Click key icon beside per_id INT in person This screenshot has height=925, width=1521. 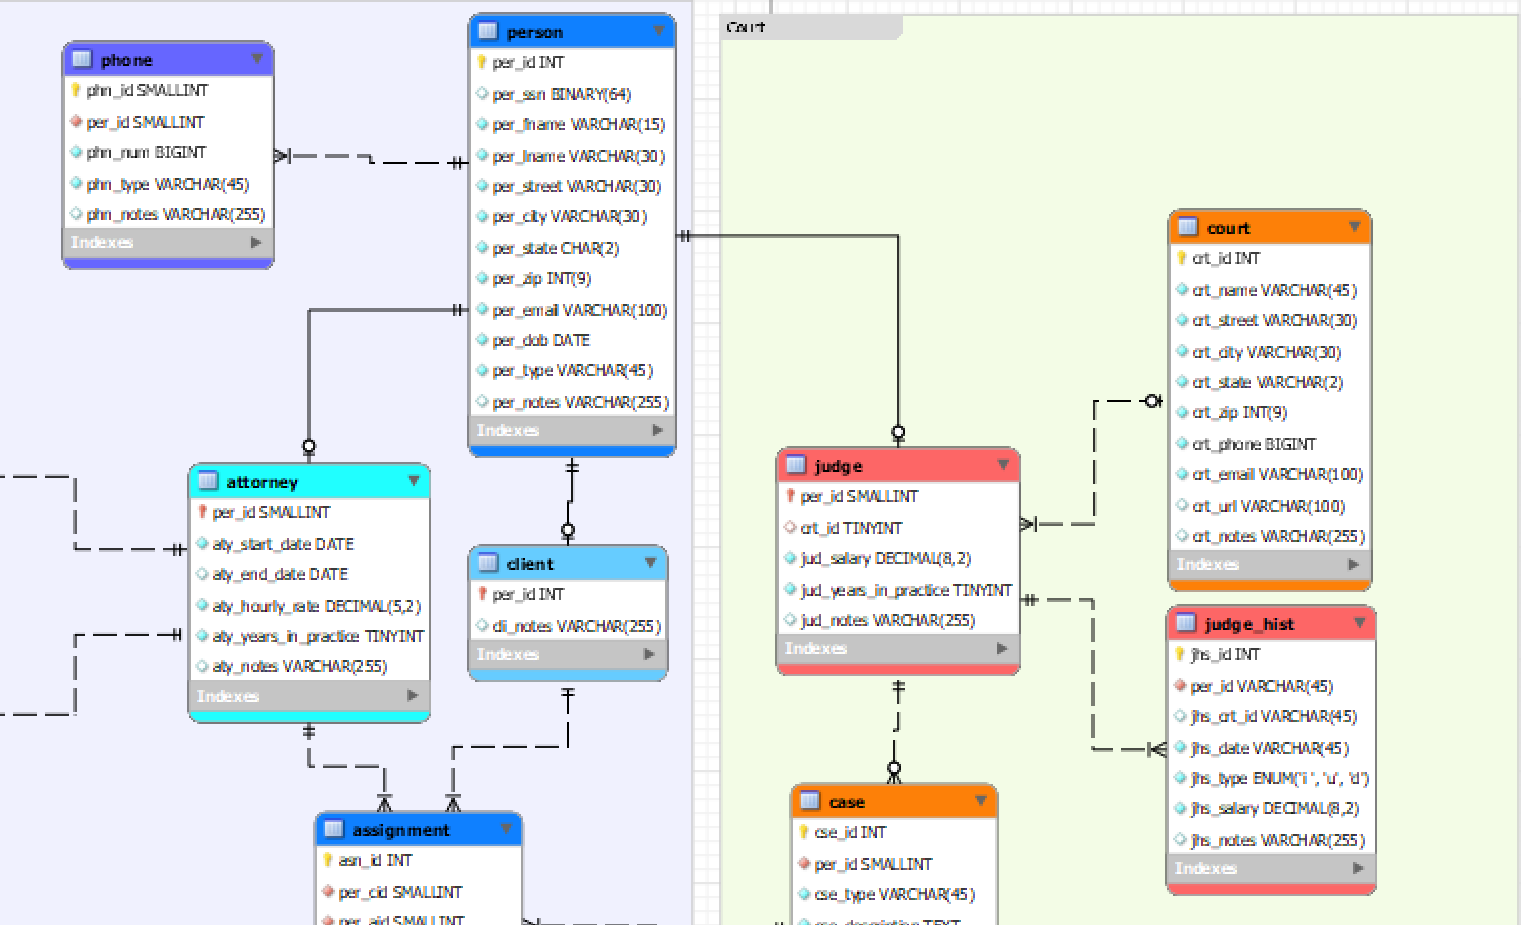[x=482, y=62]
